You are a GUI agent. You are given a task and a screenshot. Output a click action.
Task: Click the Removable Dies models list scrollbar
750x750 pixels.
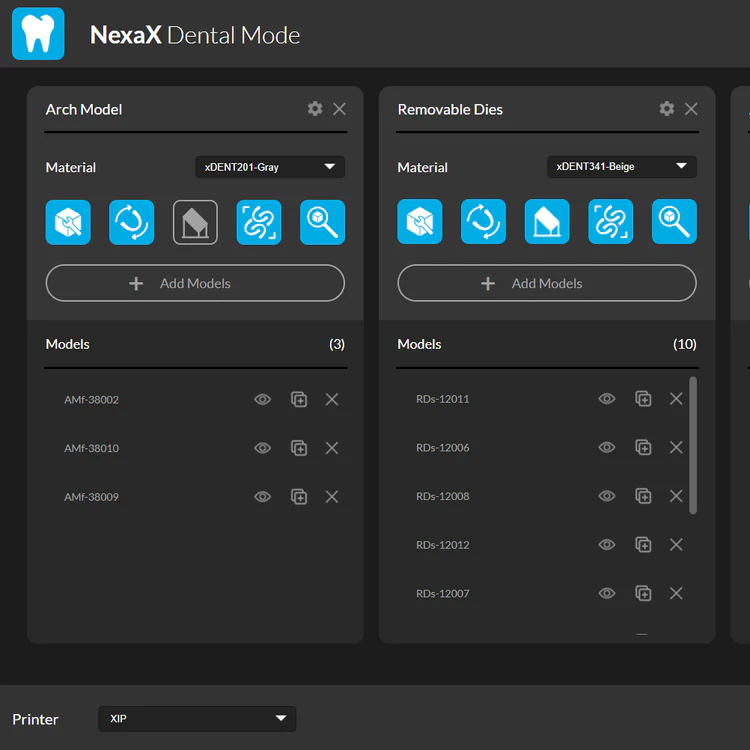click(x=694, y=445)
